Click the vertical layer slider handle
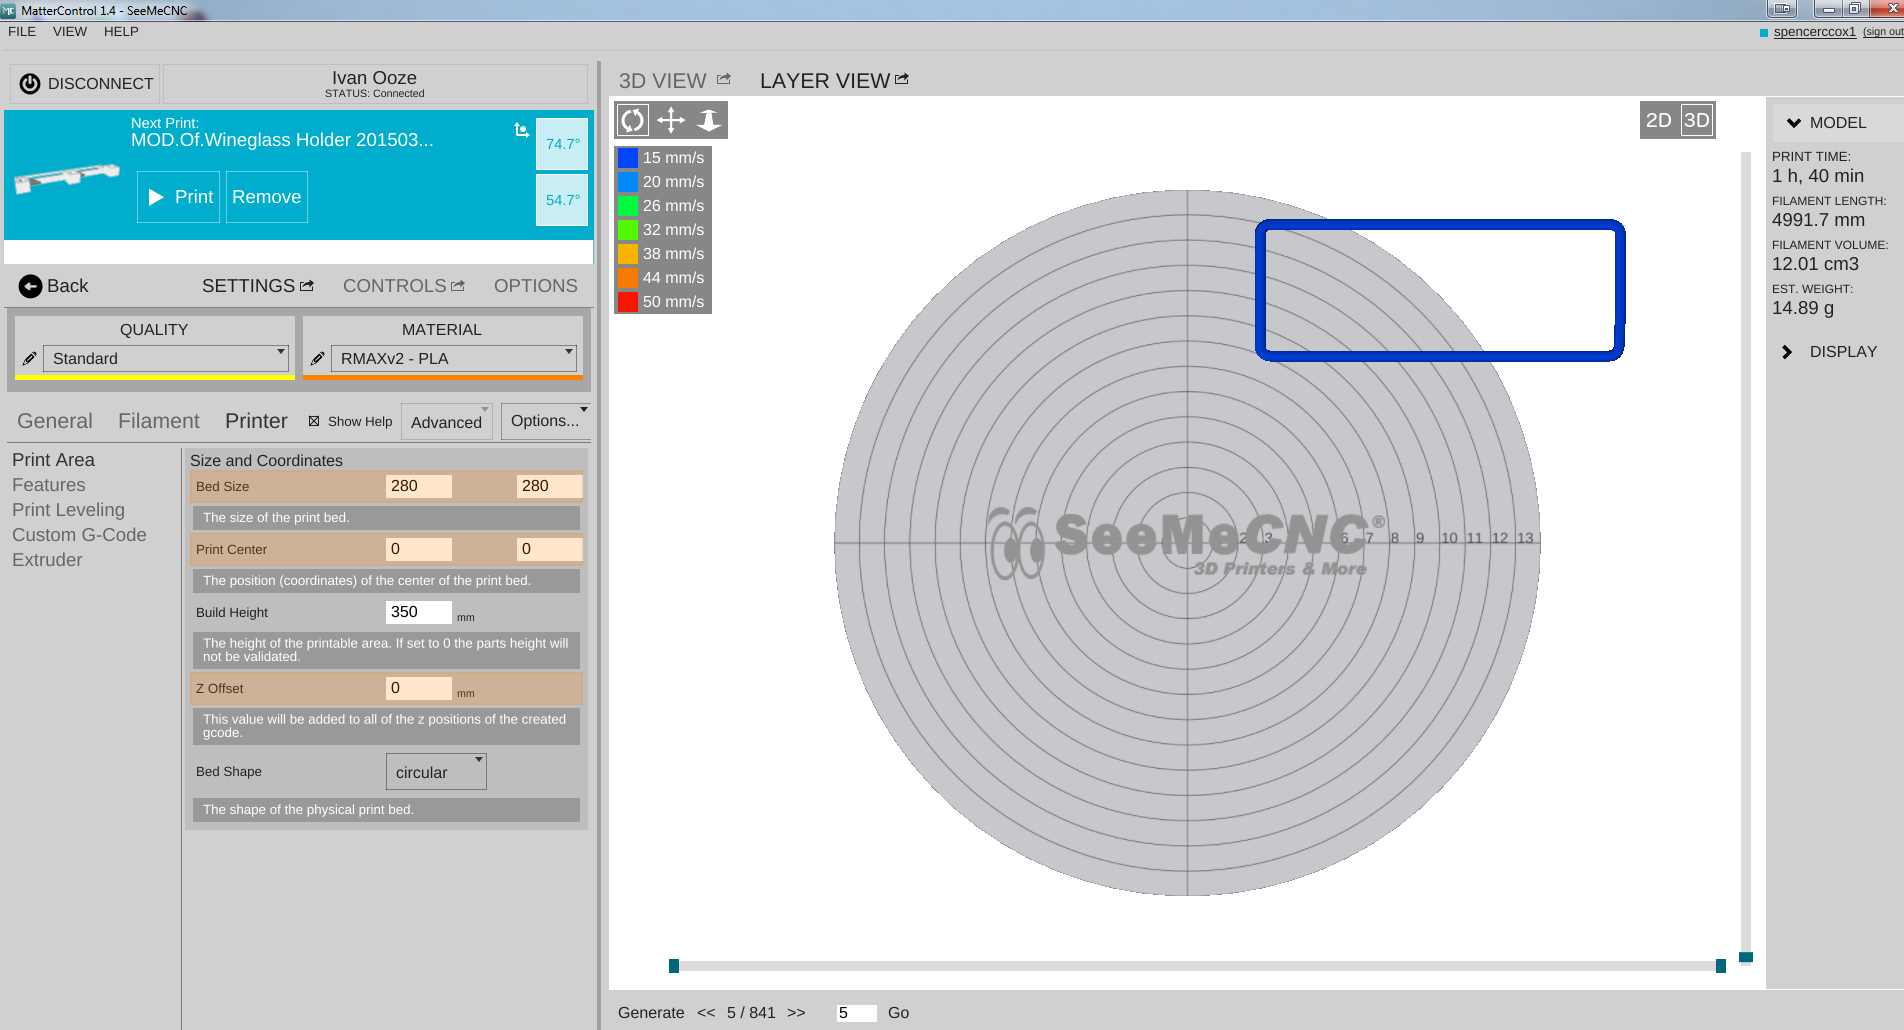This screenshot has width=1904, height=1030. tap(1745, 957)
